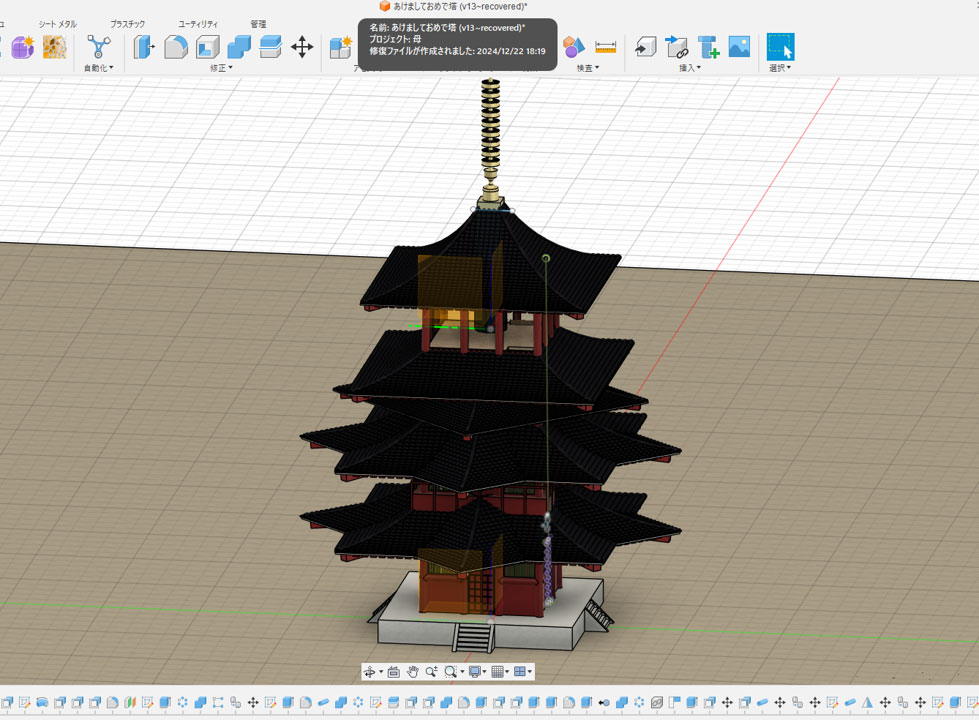Open the 選択 dropdown menu
This screenshot has width=979, height=720.
click(779, 68)
